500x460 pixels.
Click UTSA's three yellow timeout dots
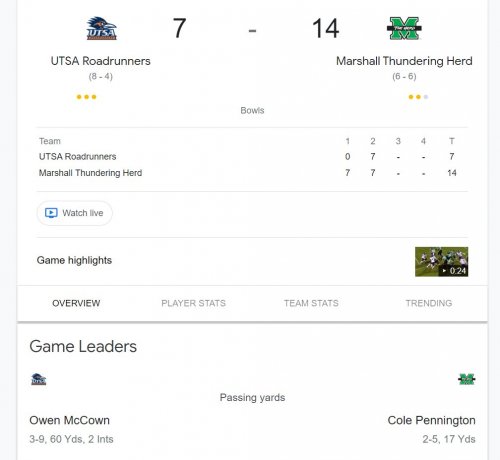(86, 97)
